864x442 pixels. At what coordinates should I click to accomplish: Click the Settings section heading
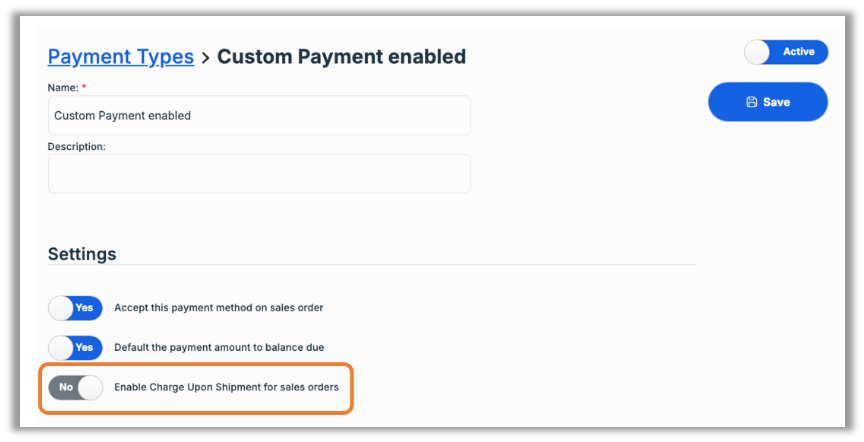tap(82, 254)
